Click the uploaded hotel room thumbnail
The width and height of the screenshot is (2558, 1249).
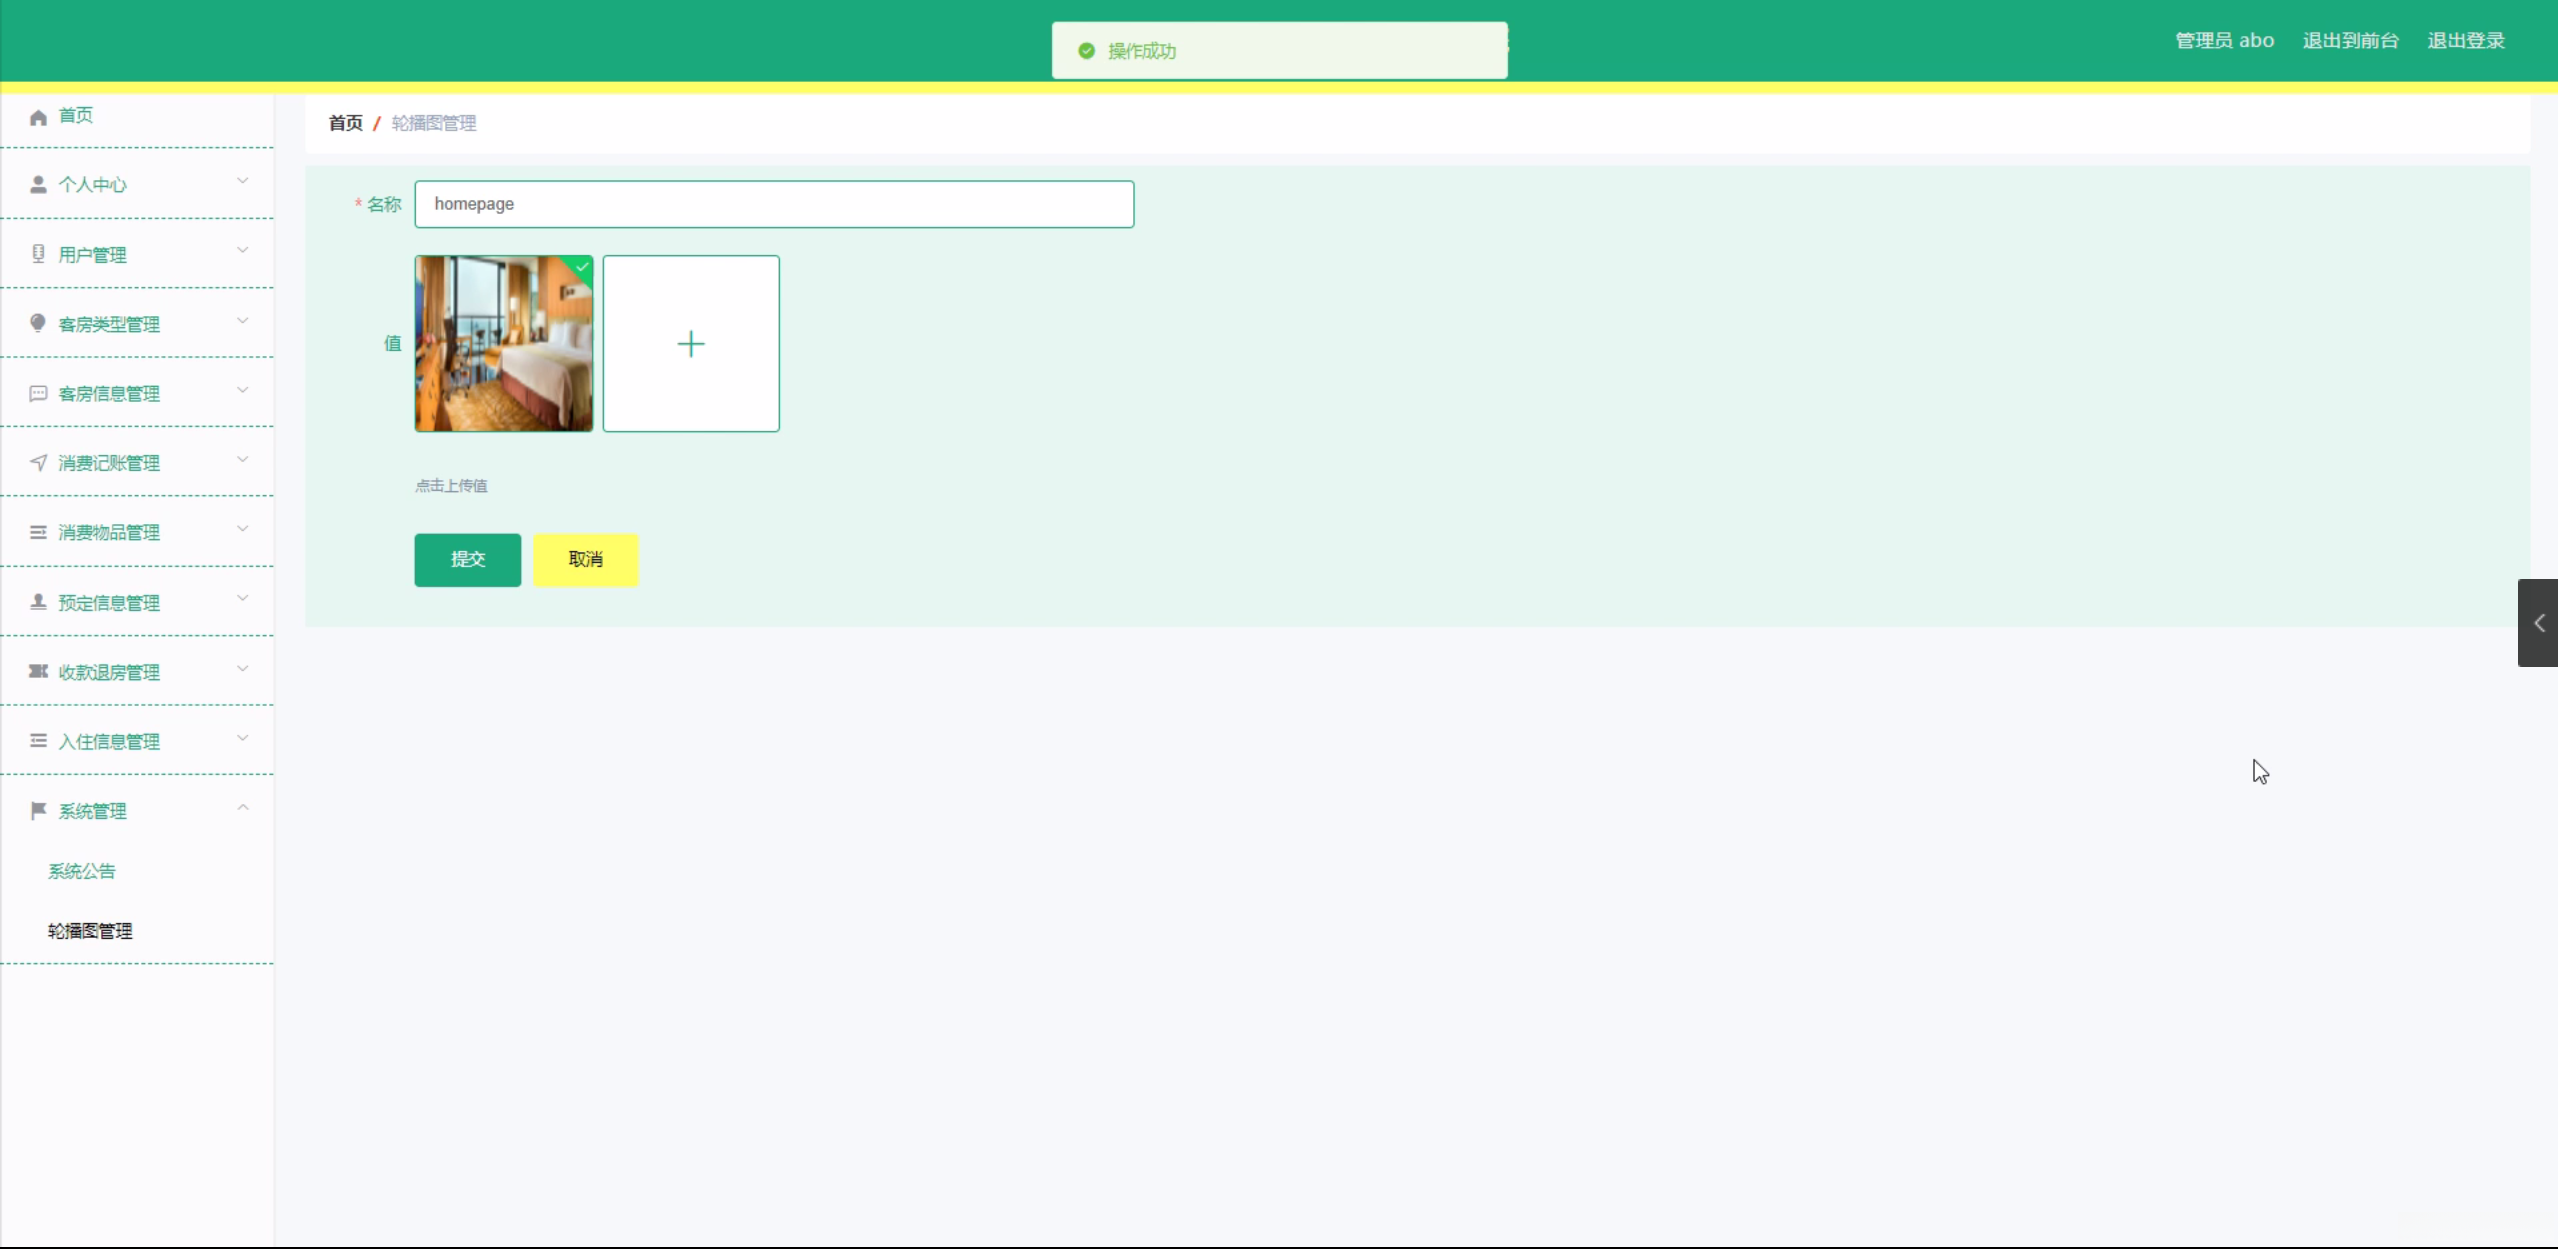click(503, 344)
